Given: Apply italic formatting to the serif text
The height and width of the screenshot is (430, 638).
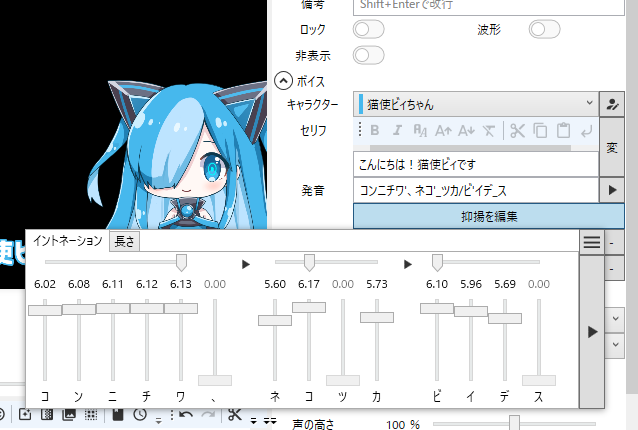Looking at the screenshot, I should pos(397,131).
